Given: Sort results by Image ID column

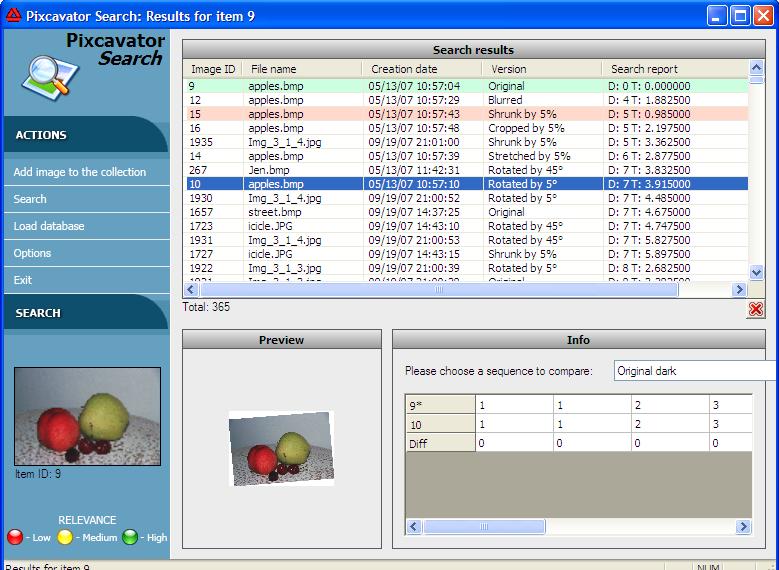Looking at the screenshot, I should [x=213, y=69].
